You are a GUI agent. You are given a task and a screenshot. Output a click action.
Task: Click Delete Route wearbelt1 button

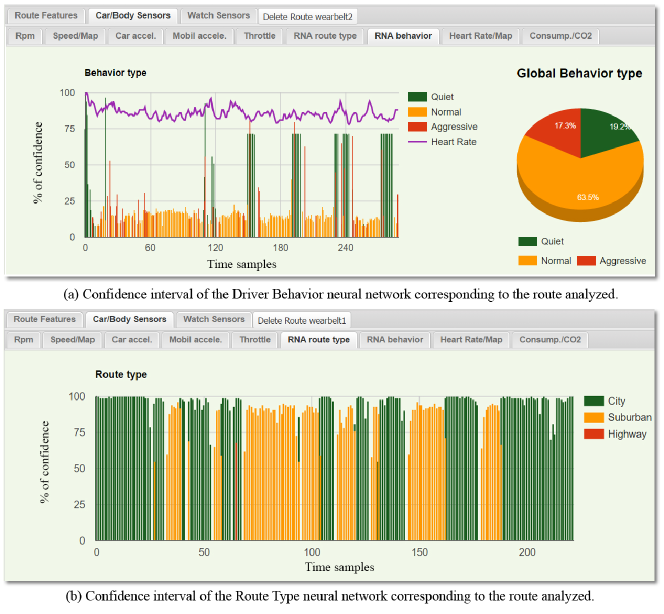pos(302,321)
